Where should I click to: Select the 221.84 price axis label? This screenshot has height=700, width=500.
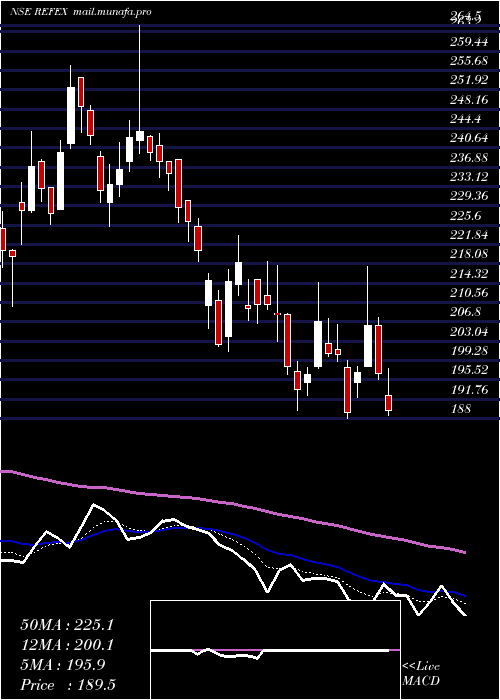468,235
